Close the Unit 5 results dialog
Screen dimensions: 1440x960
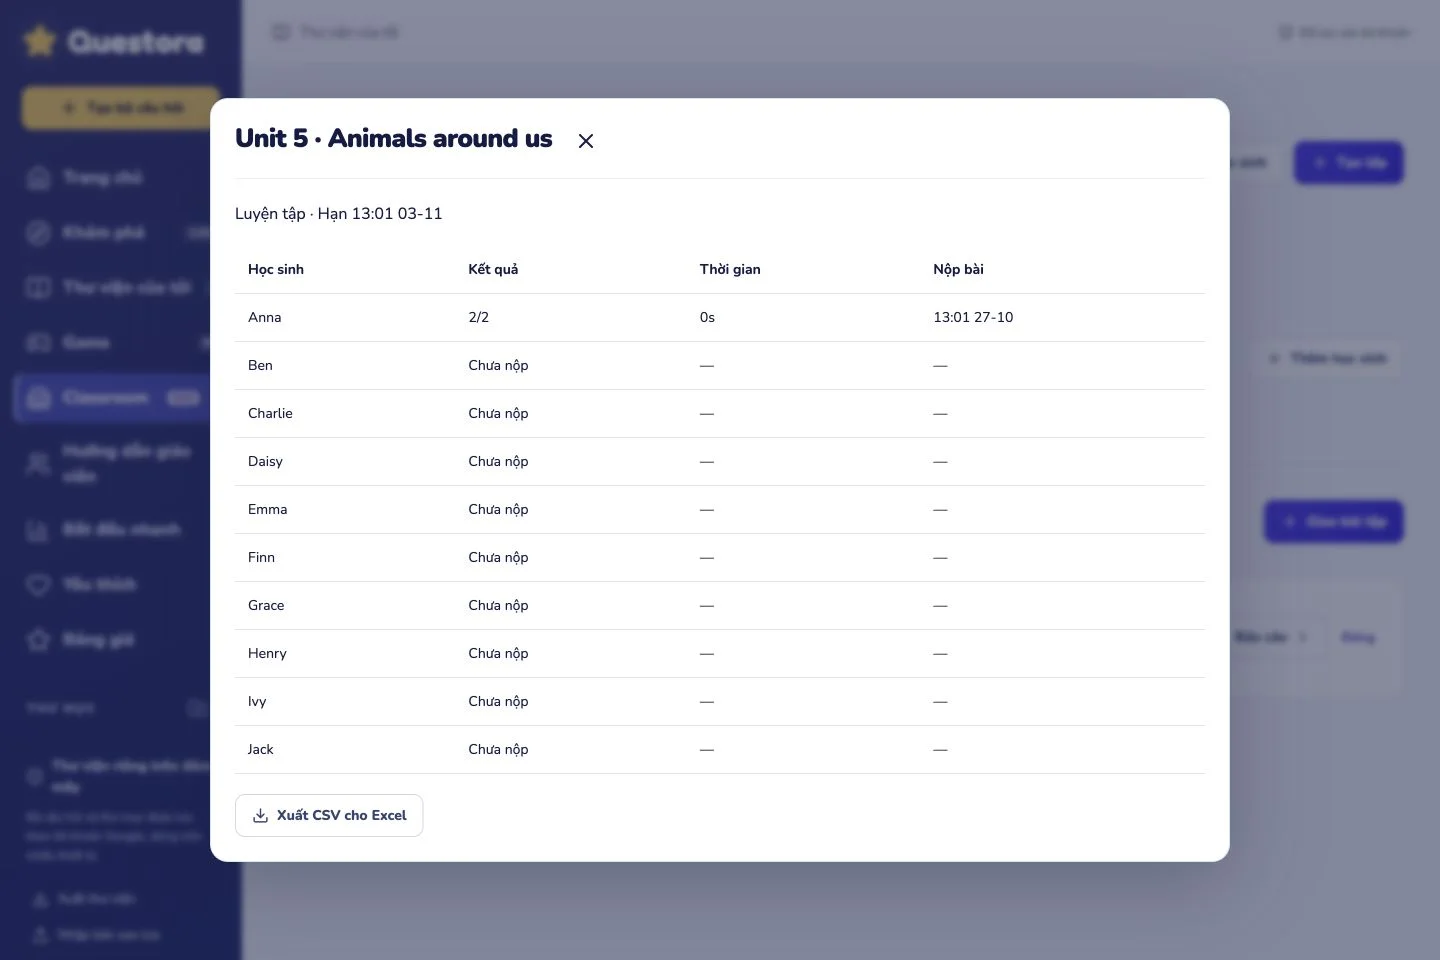(x=586, y=141)
